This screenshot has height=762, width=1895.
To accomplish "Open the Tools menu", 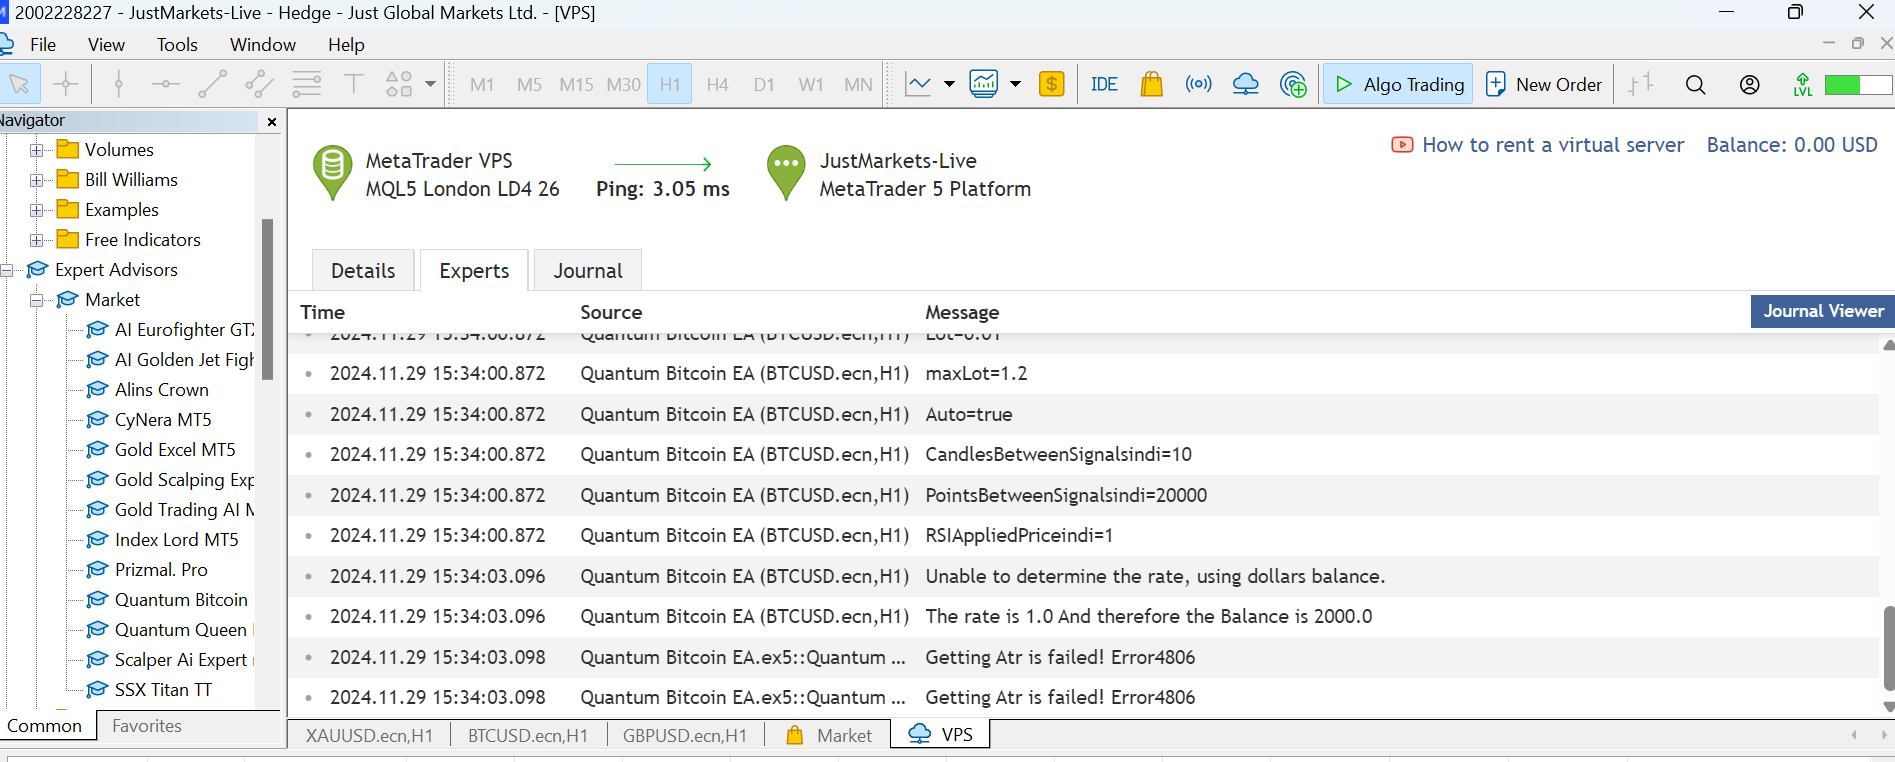I will click(x=177, y=45).
